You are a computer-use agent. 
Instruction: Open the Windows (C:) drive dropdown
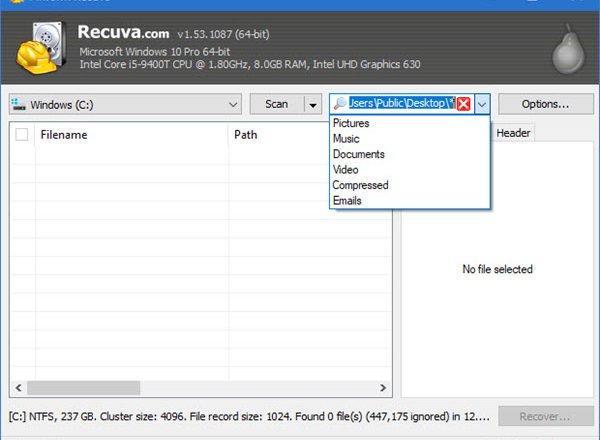pos(126,104)
